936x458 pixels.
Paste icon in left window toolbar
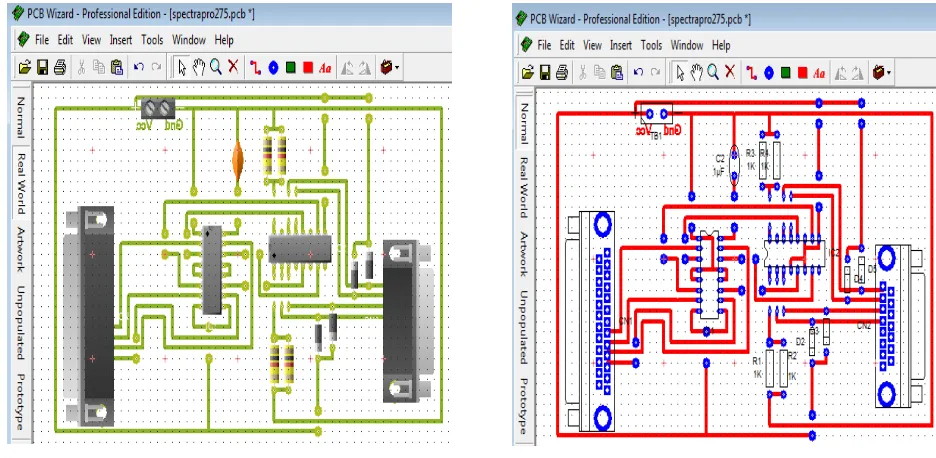coord(117,67)
